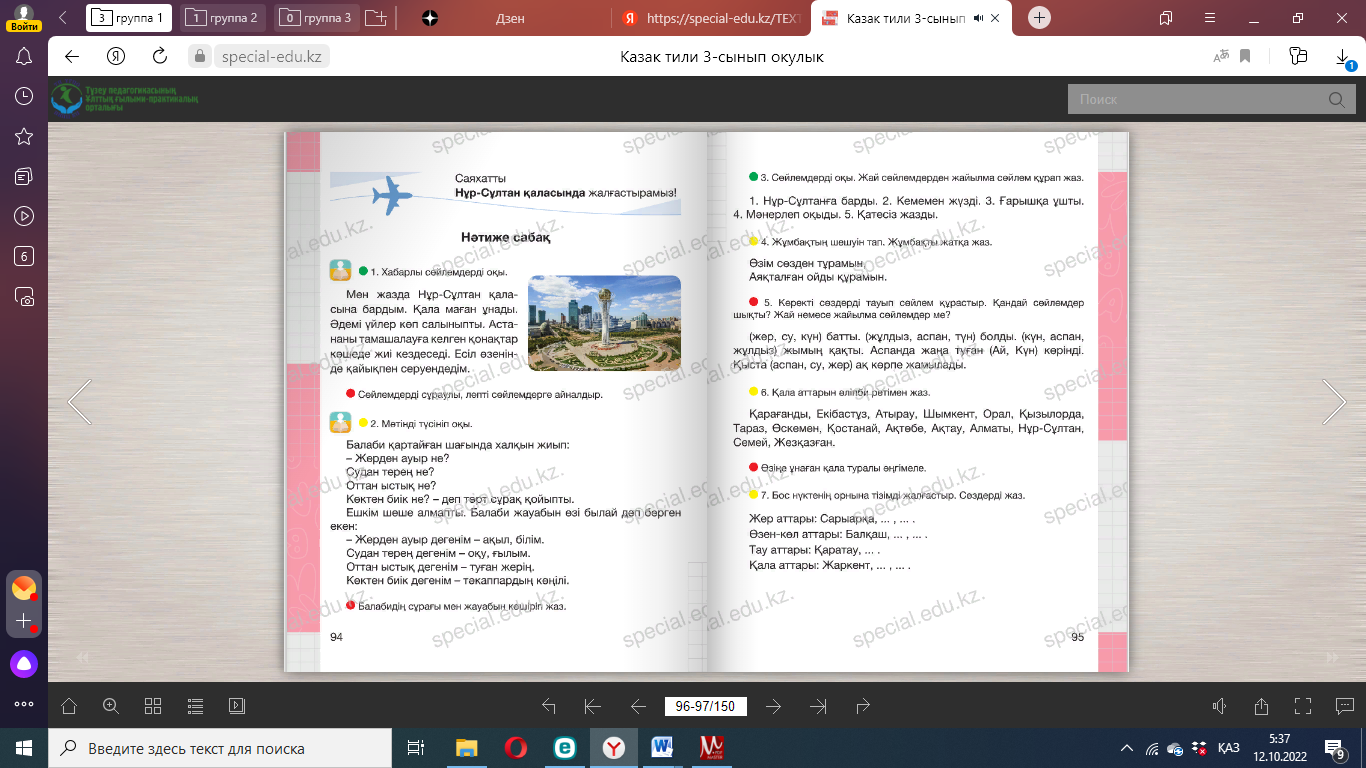Screen dimensions: 1366x768
Task: Open the Windows Start menu
Action: click(x=24, y=748)
